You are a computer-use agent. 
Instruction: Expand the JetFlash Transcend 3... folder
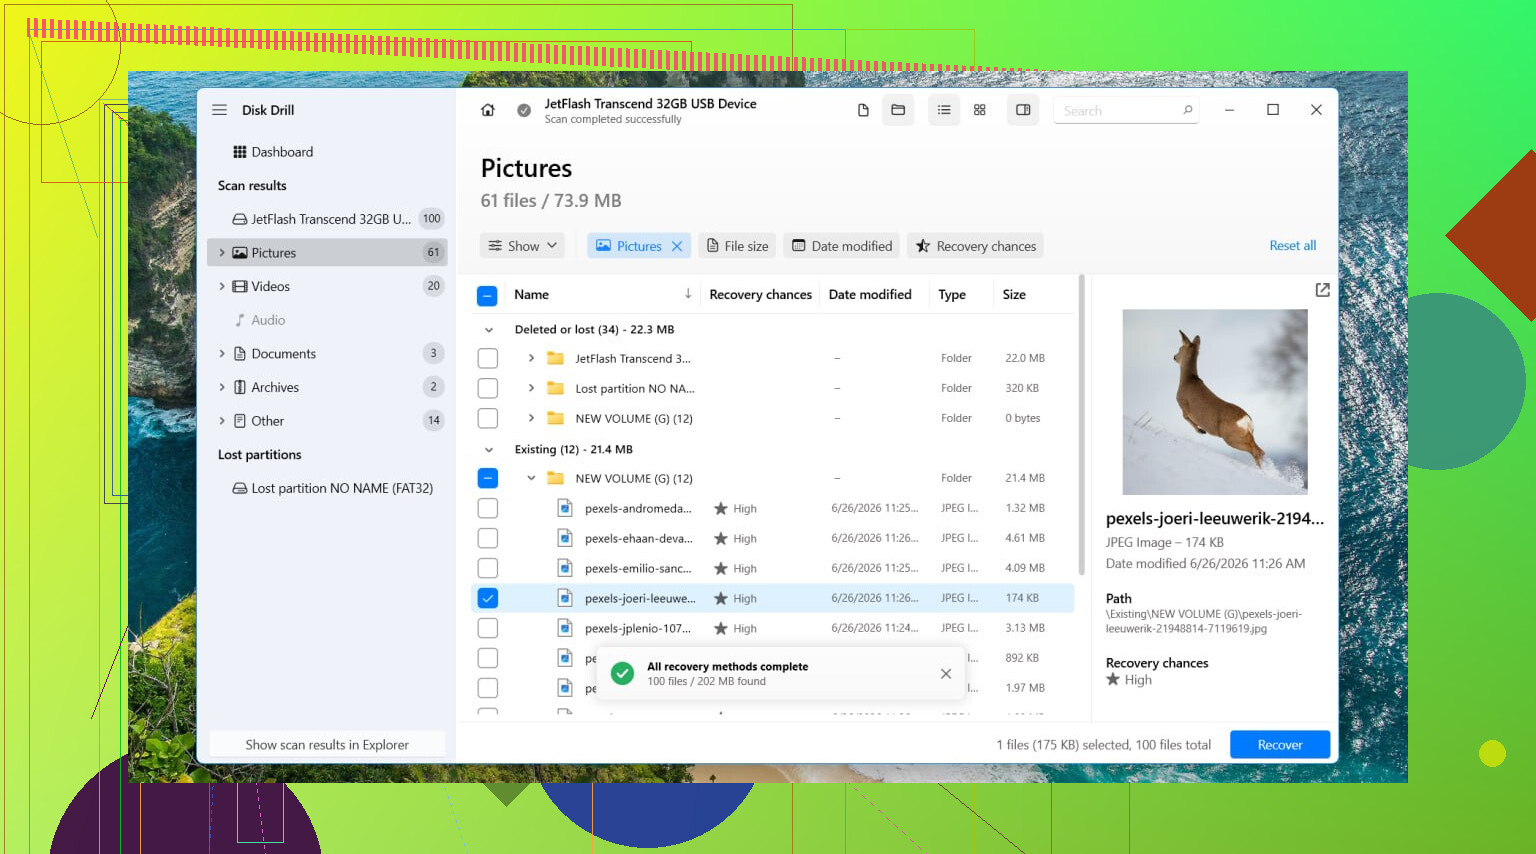[x=531, y=358]
